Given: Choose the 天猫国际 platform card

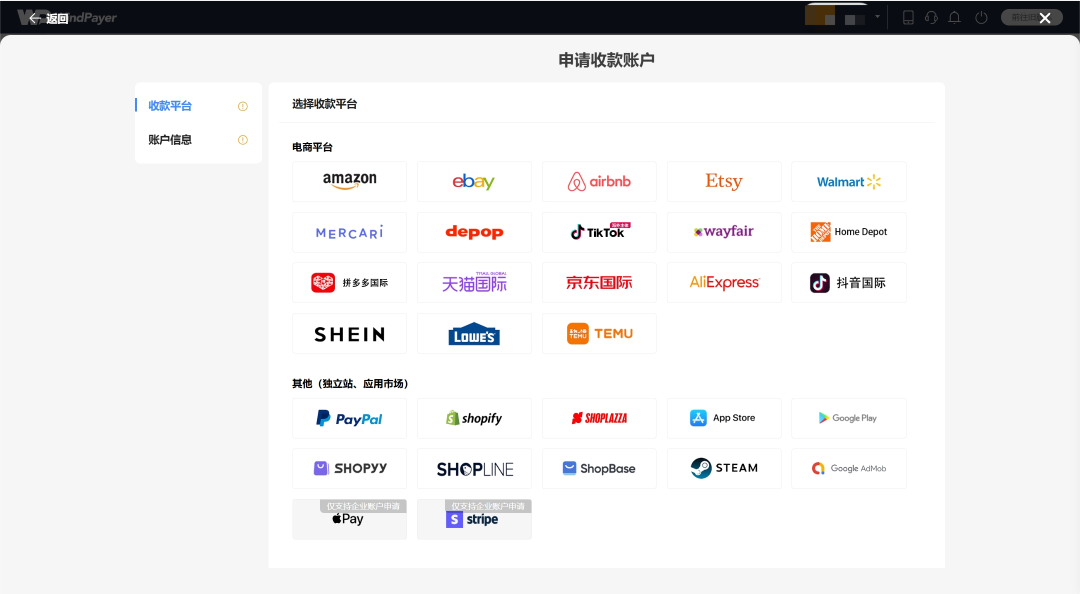Looking at the screenshot, I should [x=474, y=283].
